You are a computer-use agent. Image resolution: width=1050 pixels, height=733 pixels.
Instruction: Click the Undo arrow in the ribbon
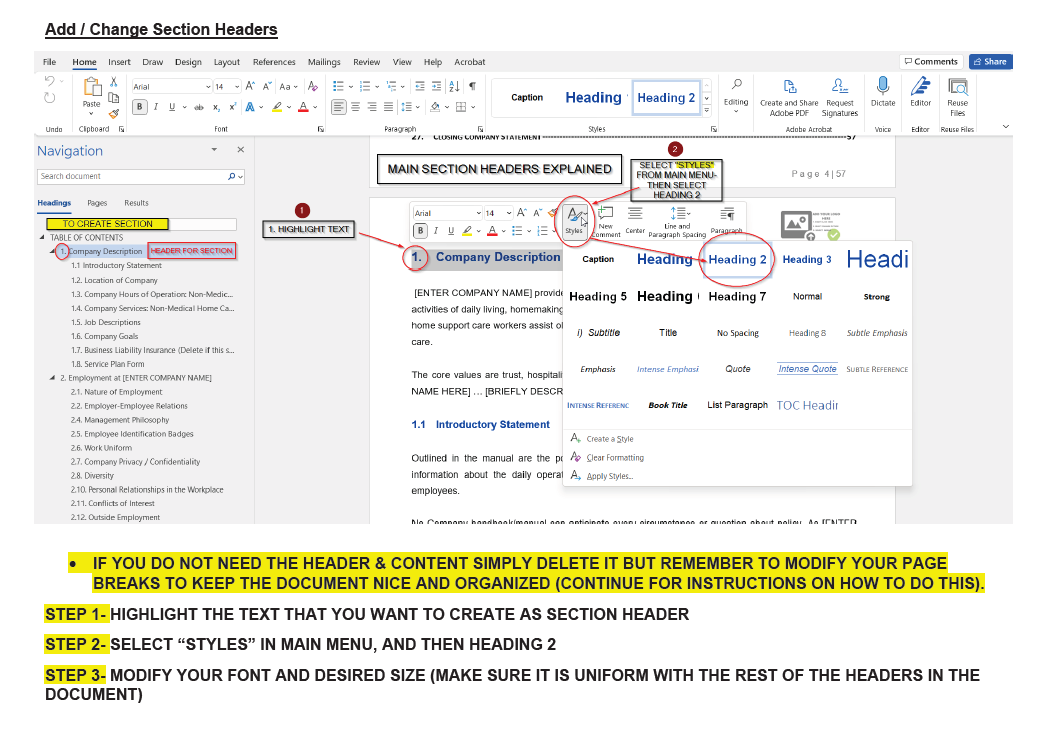click(50, 81)
